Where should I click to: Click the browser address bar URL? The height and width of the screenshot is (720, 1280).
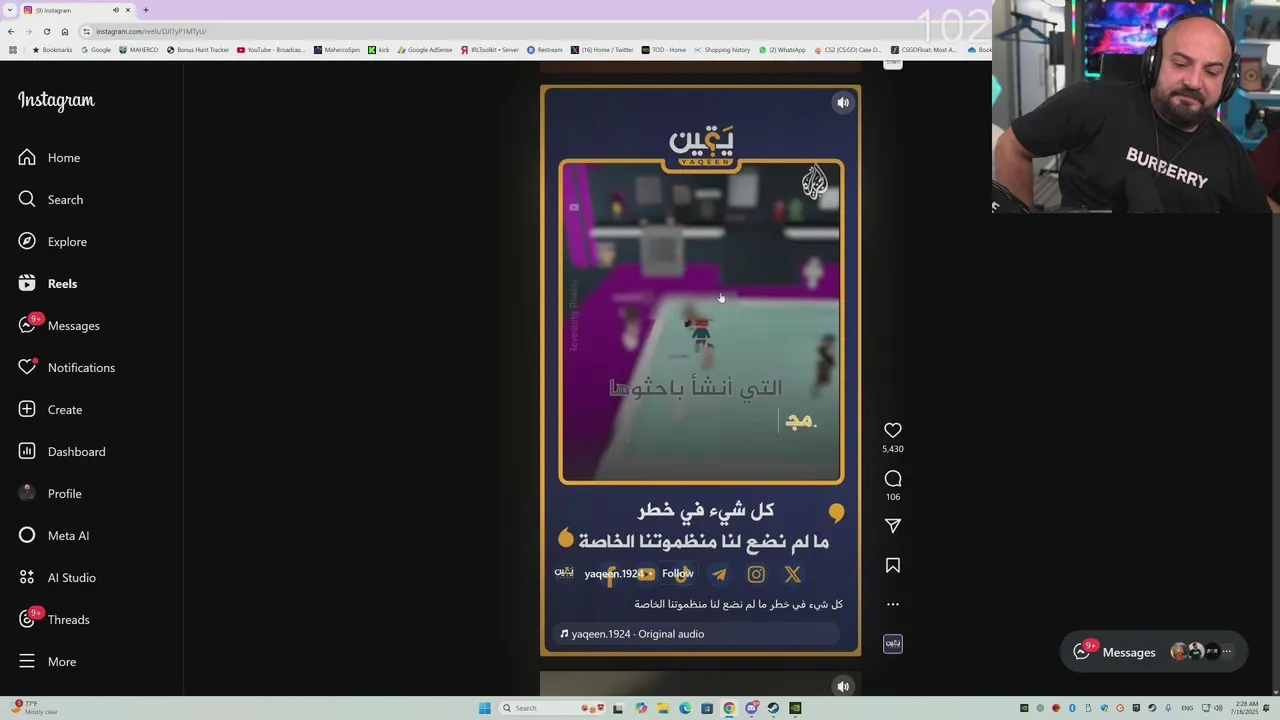tap(151, 31)
